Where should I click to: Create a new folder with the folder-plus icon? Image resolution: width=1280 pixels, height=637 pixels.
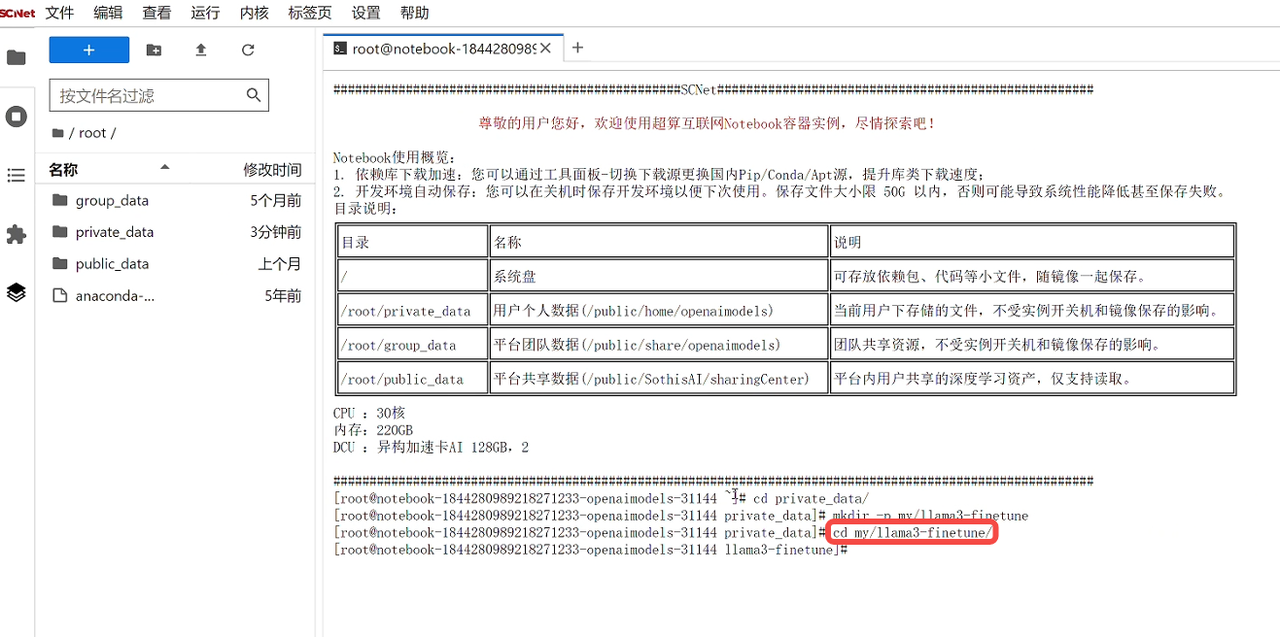click(x=153, y=50)
